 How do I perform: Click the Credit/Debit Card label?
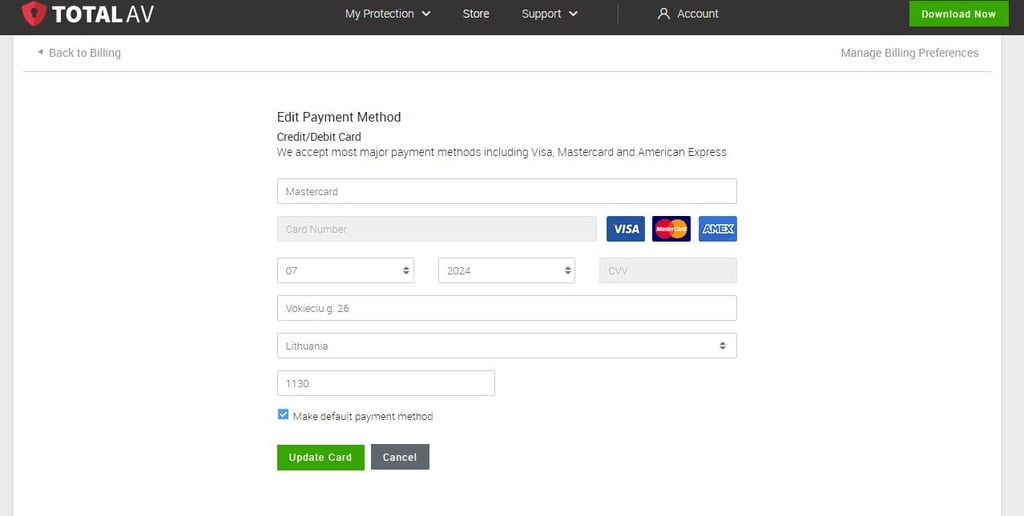tap(319, 137)
